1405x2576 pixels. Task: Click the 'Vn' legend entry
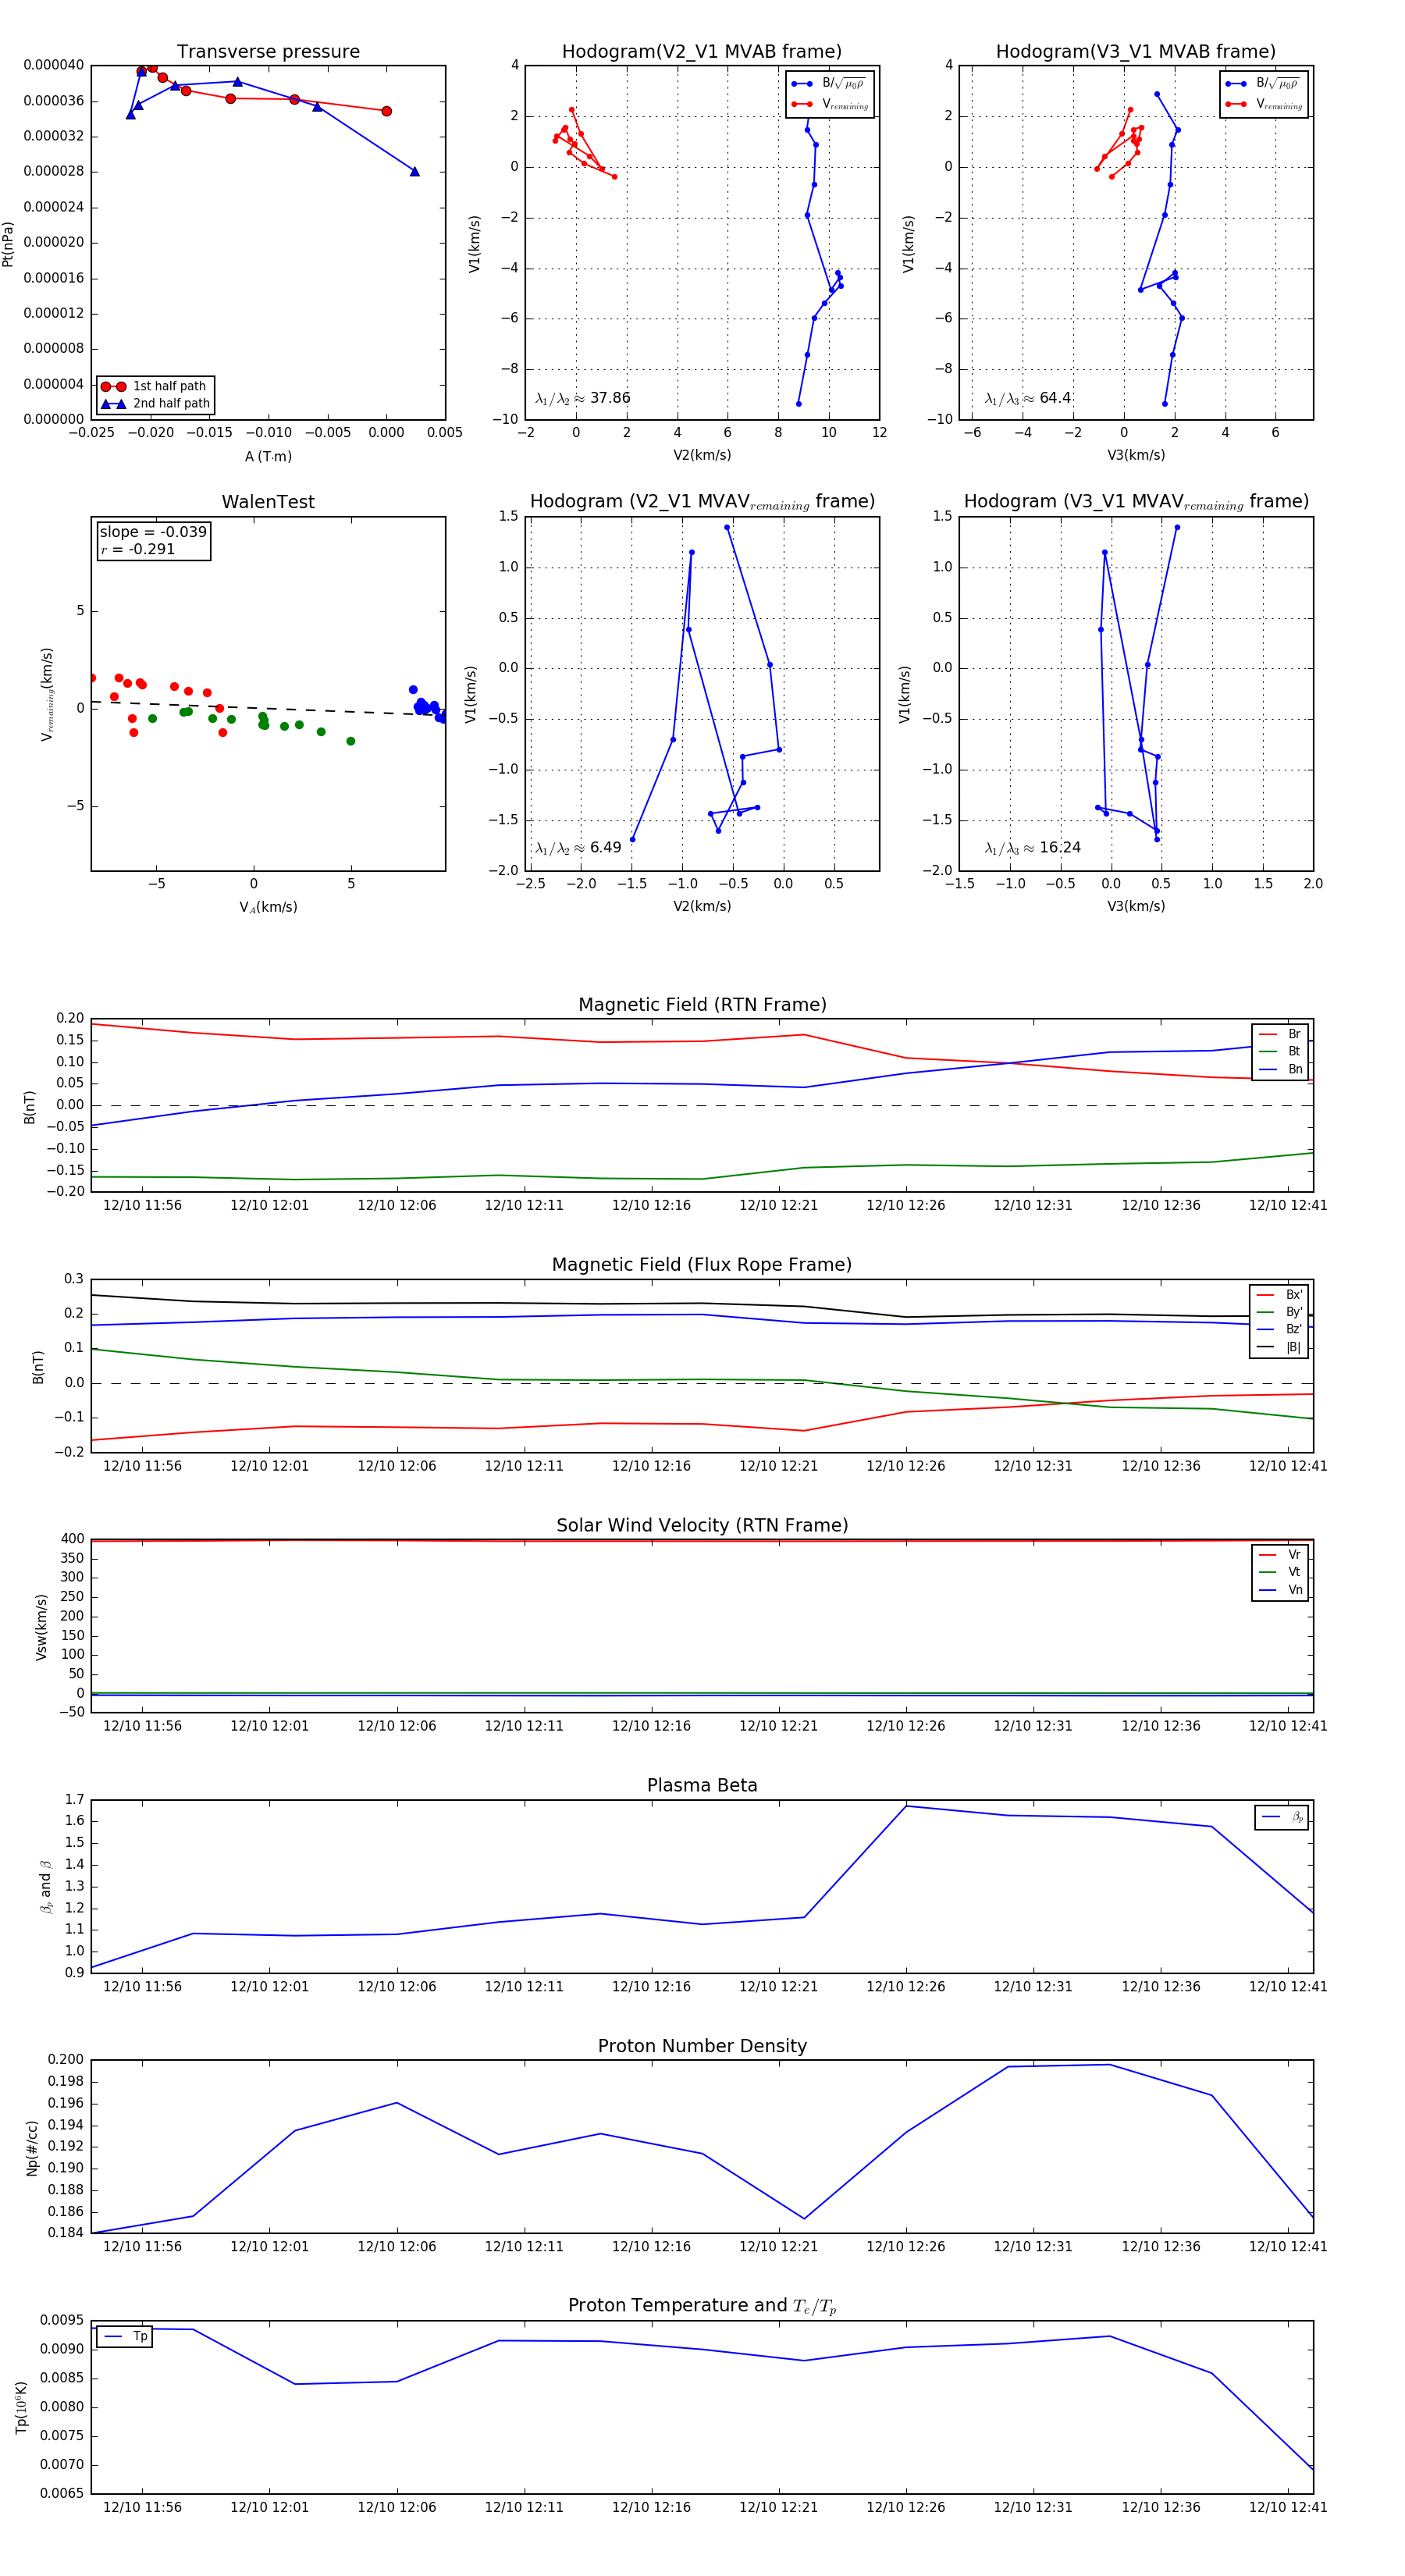point(1280,1590)
